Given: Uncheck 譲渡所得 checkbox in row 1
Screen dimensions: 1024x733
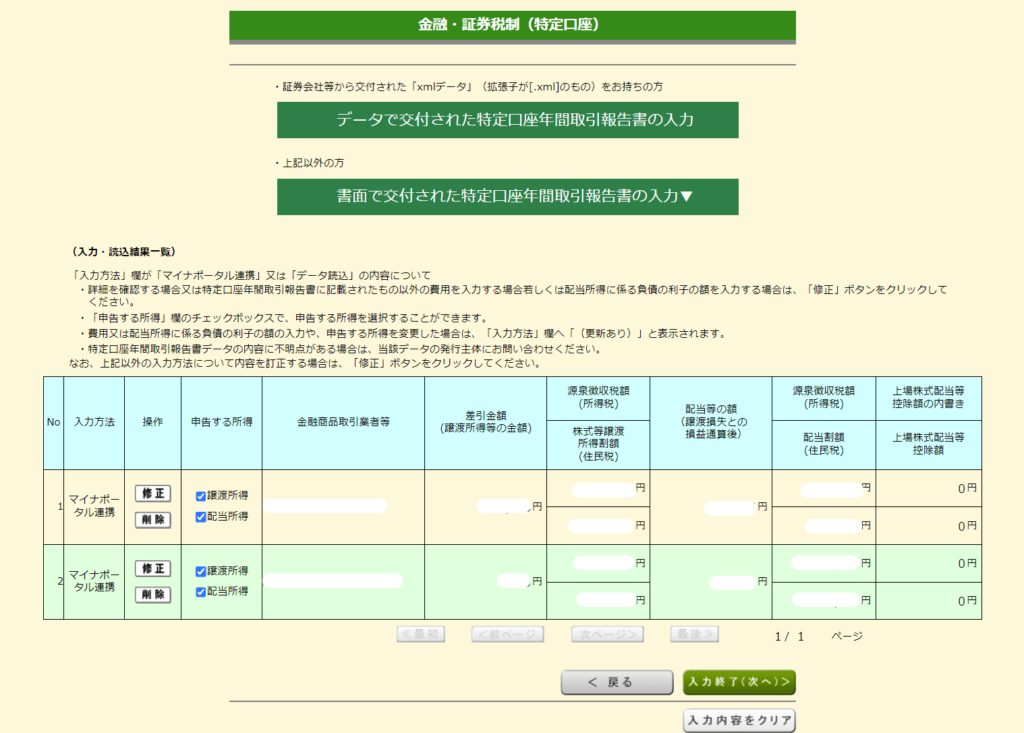Looking at the screenshot, I should tap(201, 496).
